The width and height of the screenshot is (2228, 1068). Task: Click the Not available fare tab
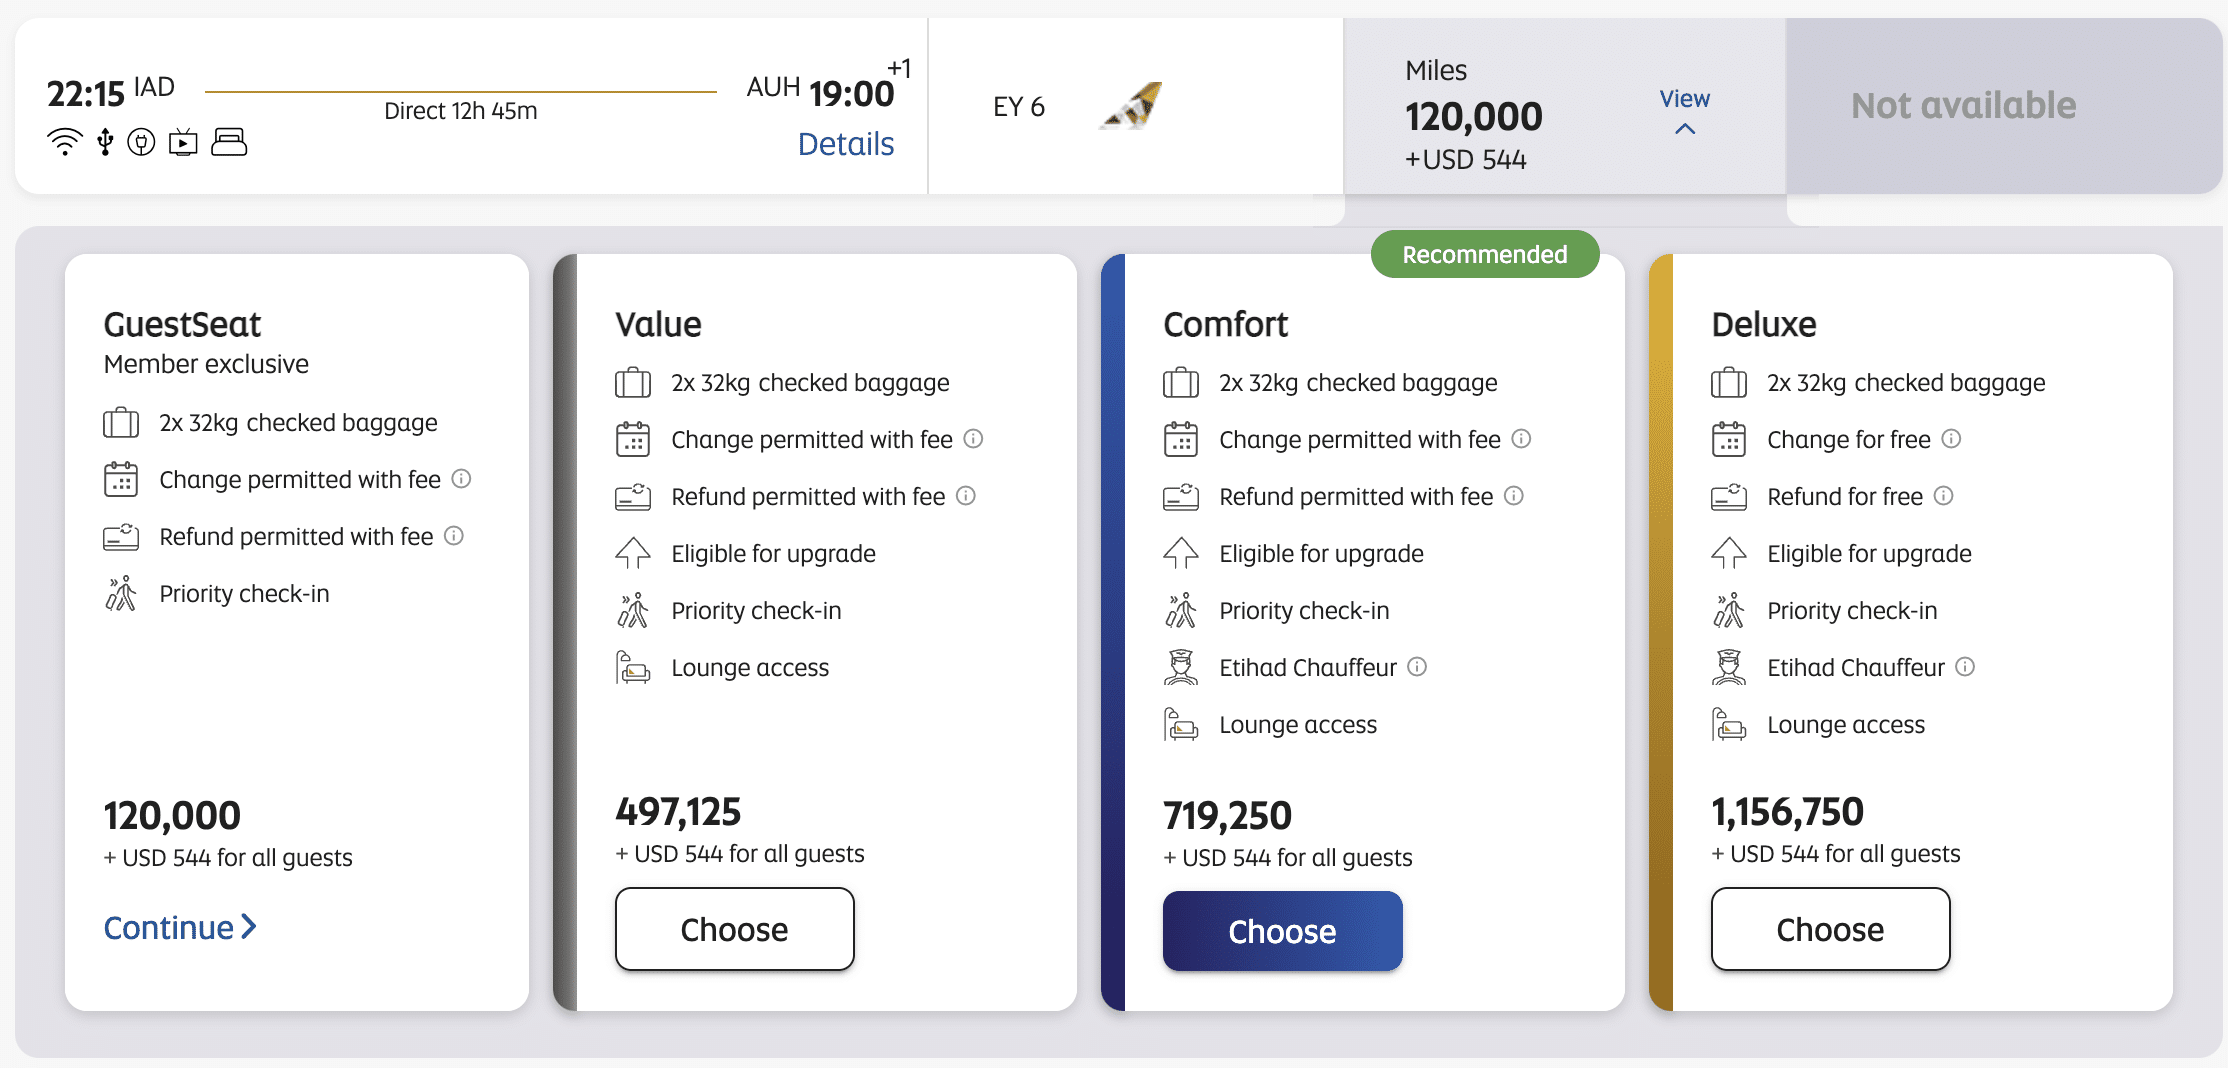1963,106
